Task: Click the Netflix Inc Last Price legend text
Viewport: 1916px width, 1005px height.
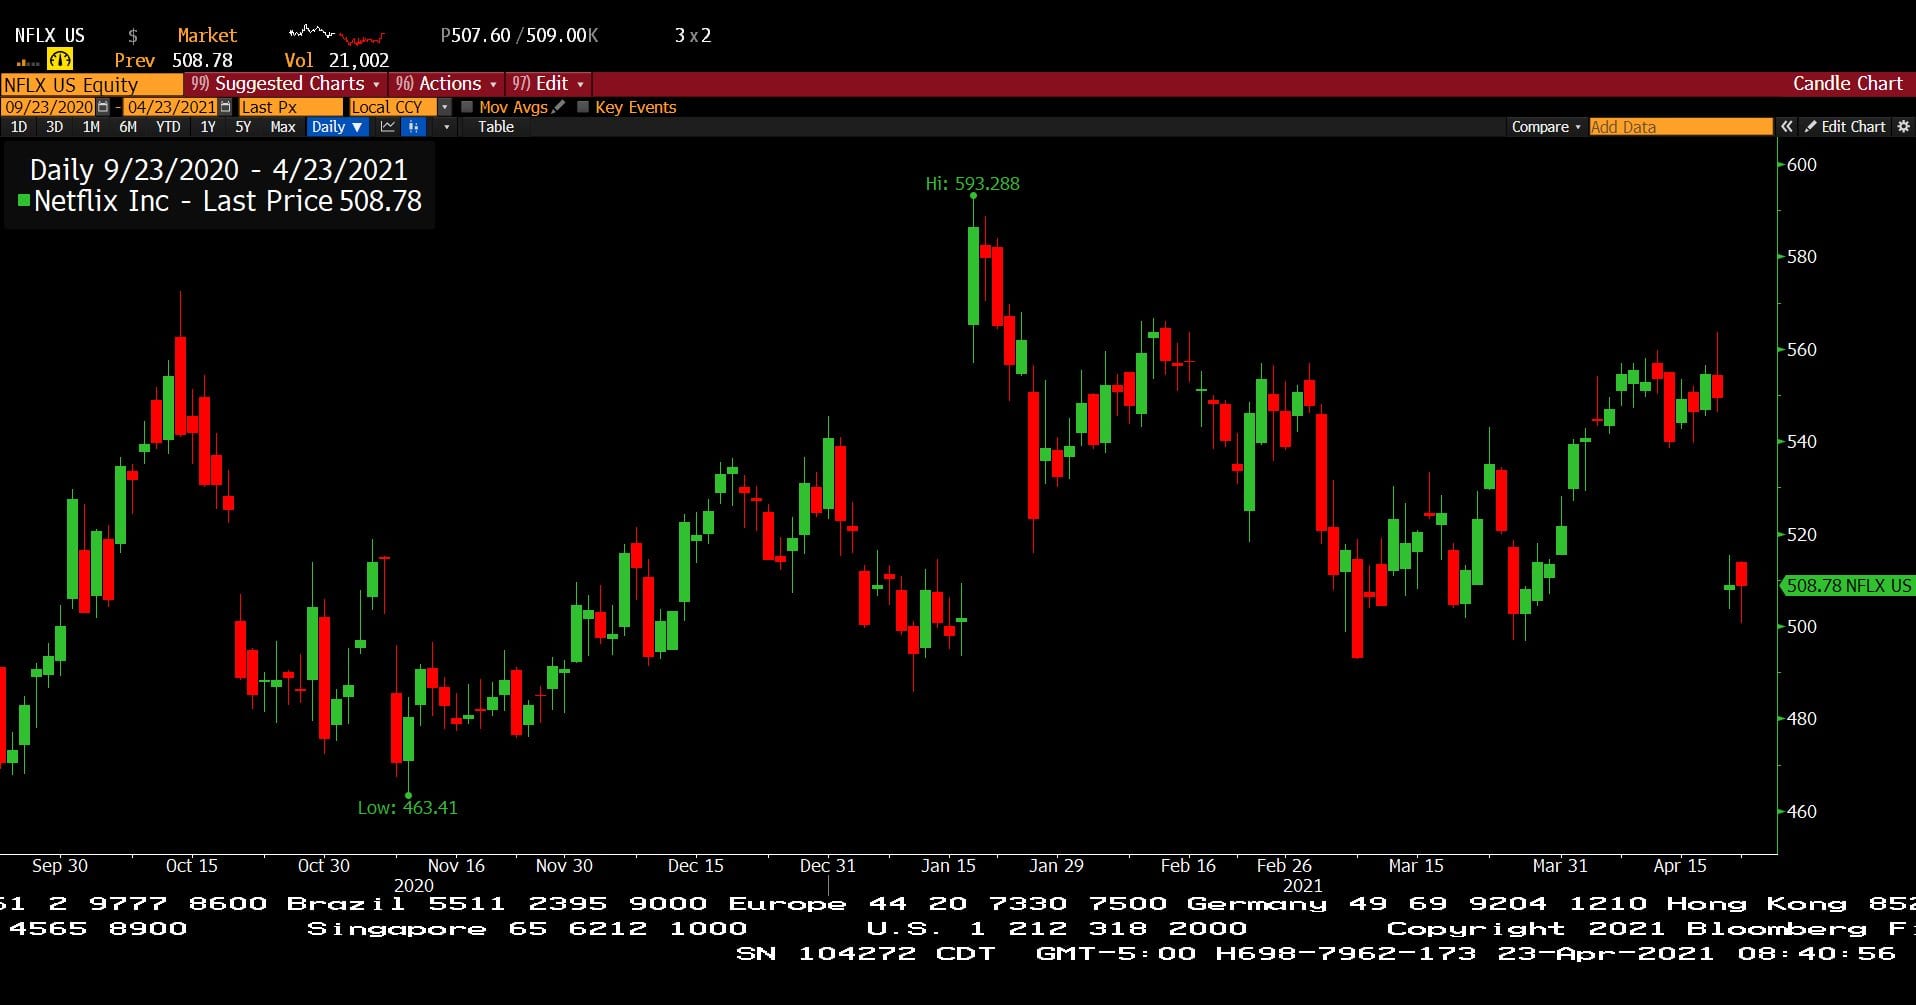Action: click(228, 201)
